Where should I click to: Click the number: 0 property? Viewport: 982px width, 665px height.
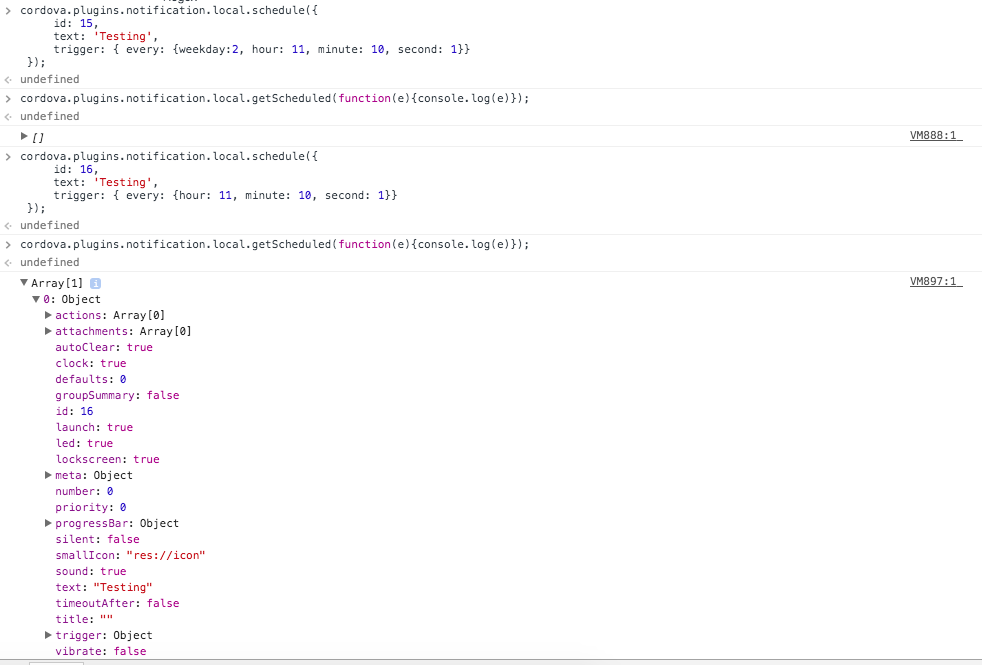[85, 491]
